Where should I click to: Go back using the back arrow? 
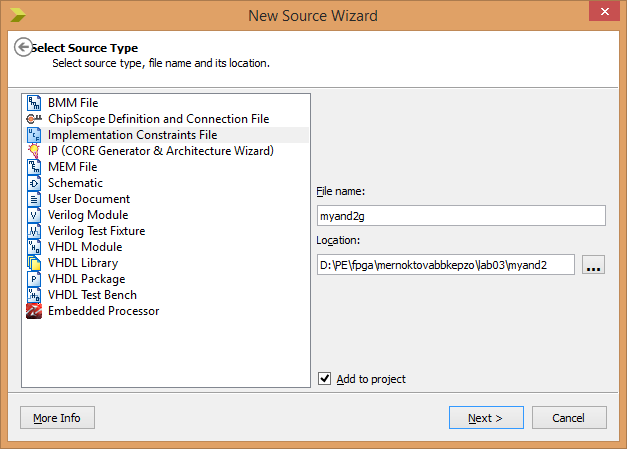[23, 47]
